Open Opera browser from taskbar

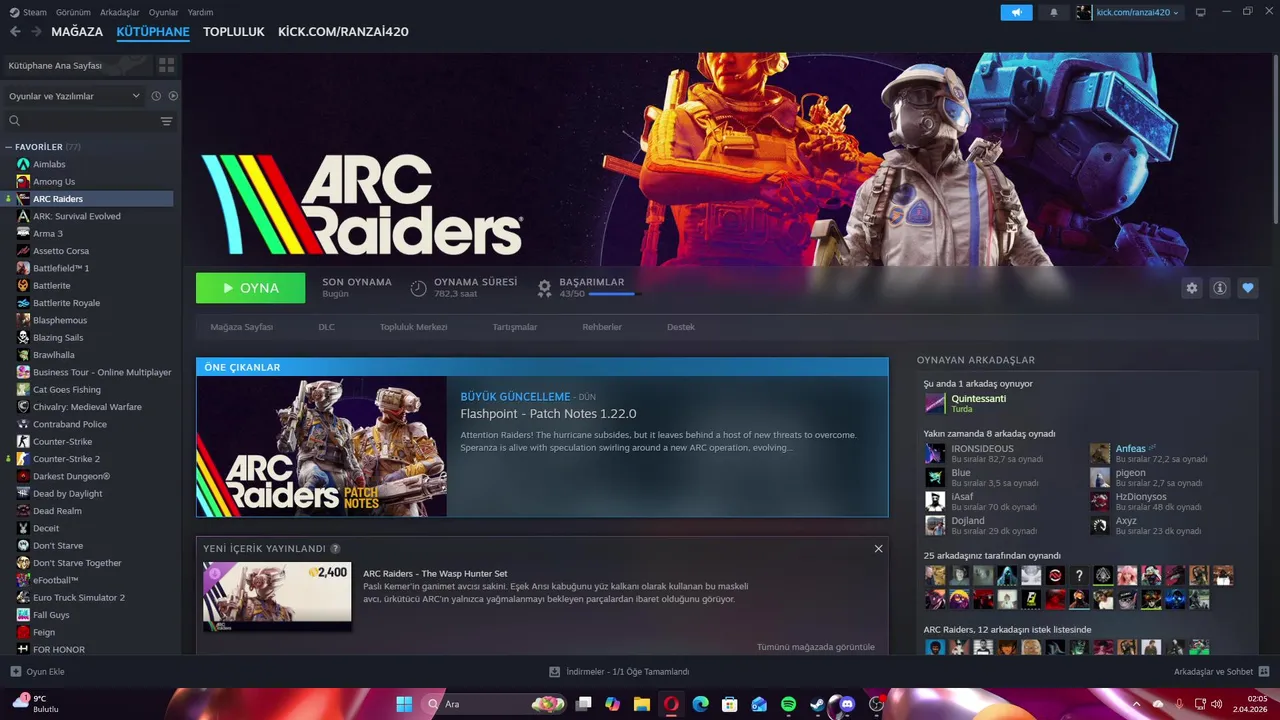(x=671, y=704)
